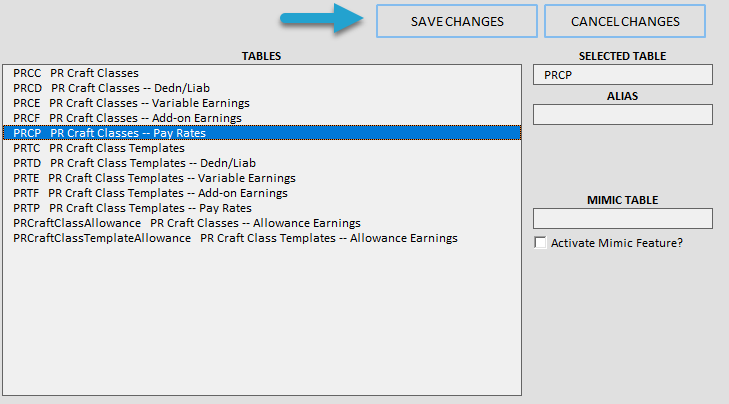The width and height of the screenshot is (729, 404).
Task: Focus the SELECTED TABLE field showing PRCP
Action: [623, 75]
